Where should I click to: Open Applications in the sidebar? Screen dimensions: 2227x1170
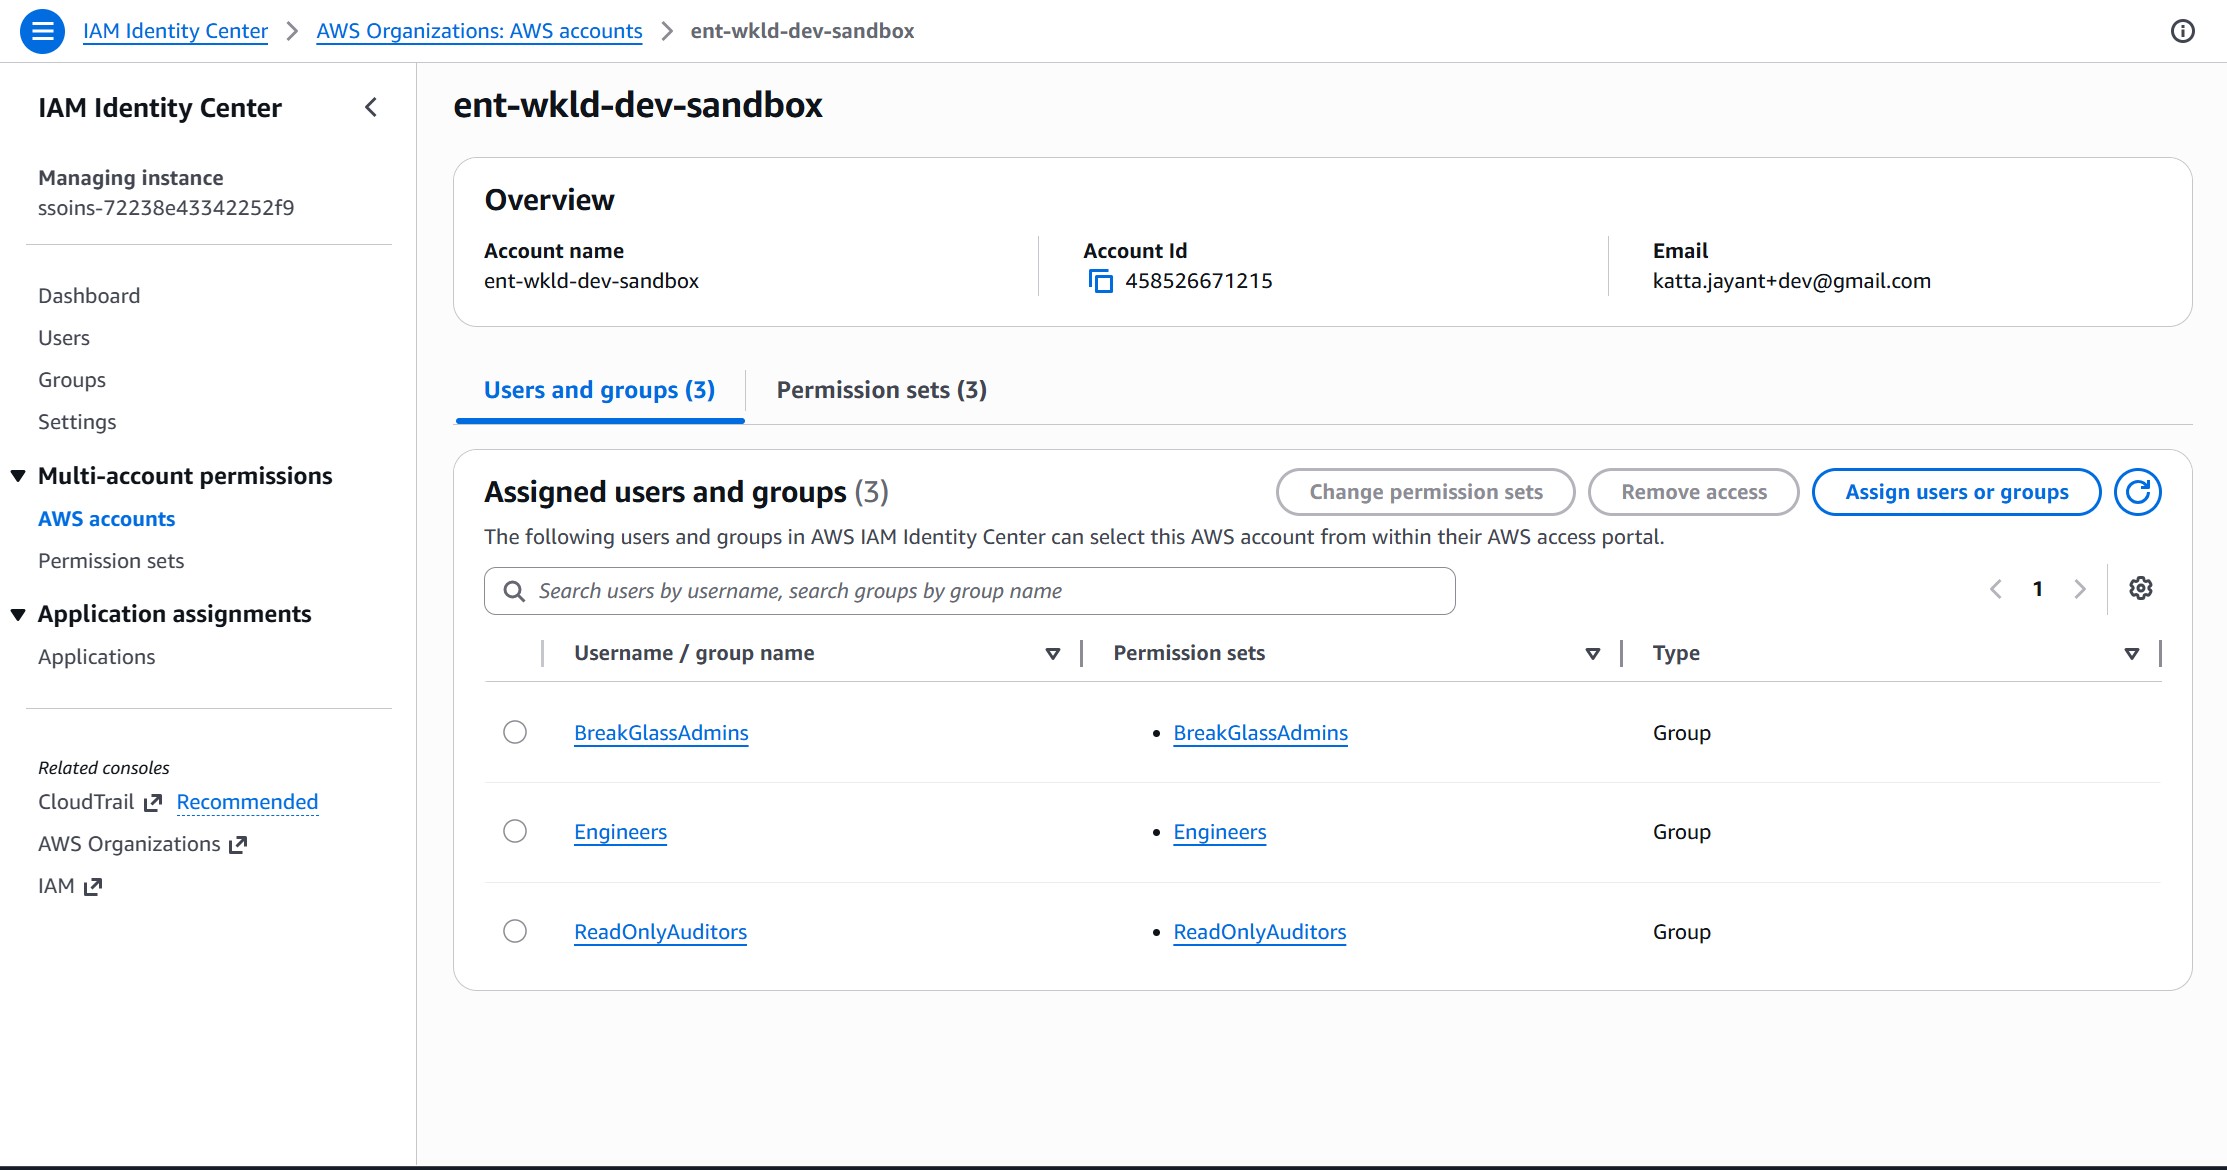coord(97,657)
